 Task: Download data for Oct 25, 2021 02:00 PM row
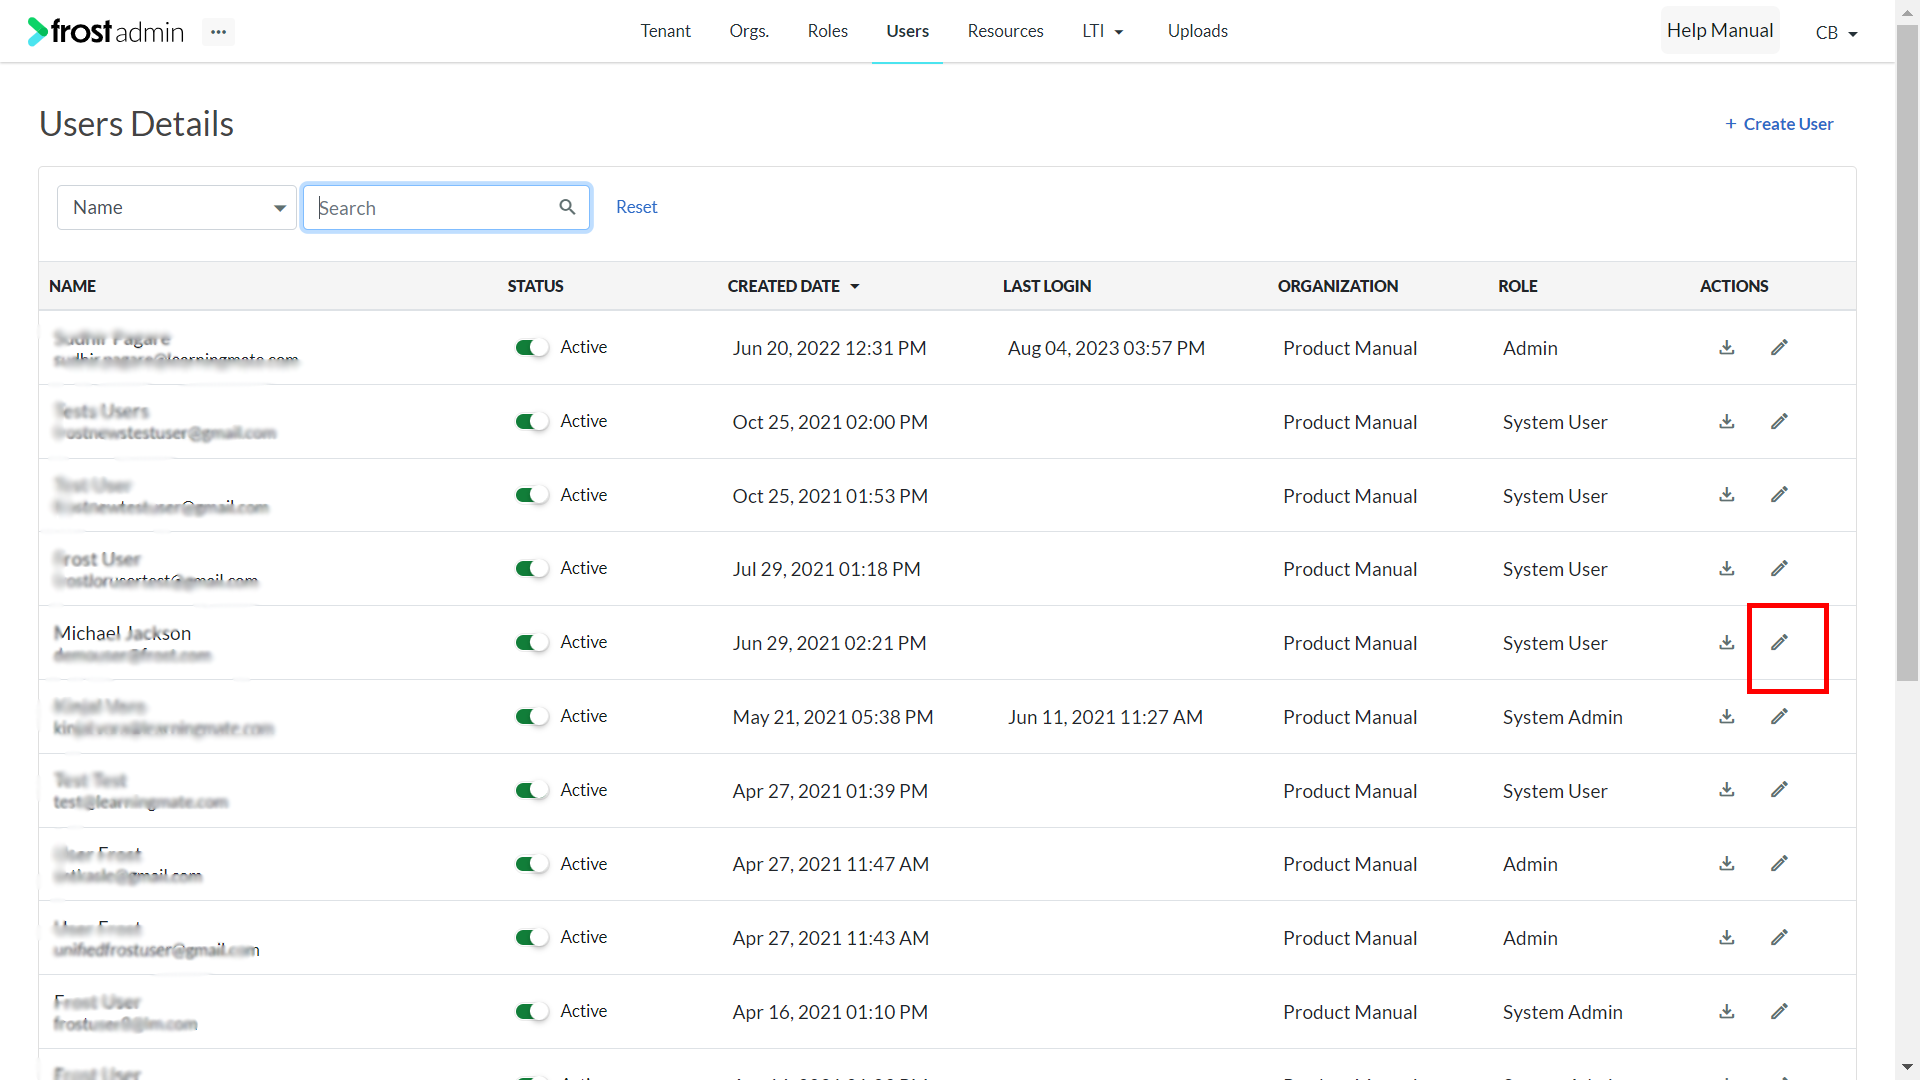[x=1727, y=422]
